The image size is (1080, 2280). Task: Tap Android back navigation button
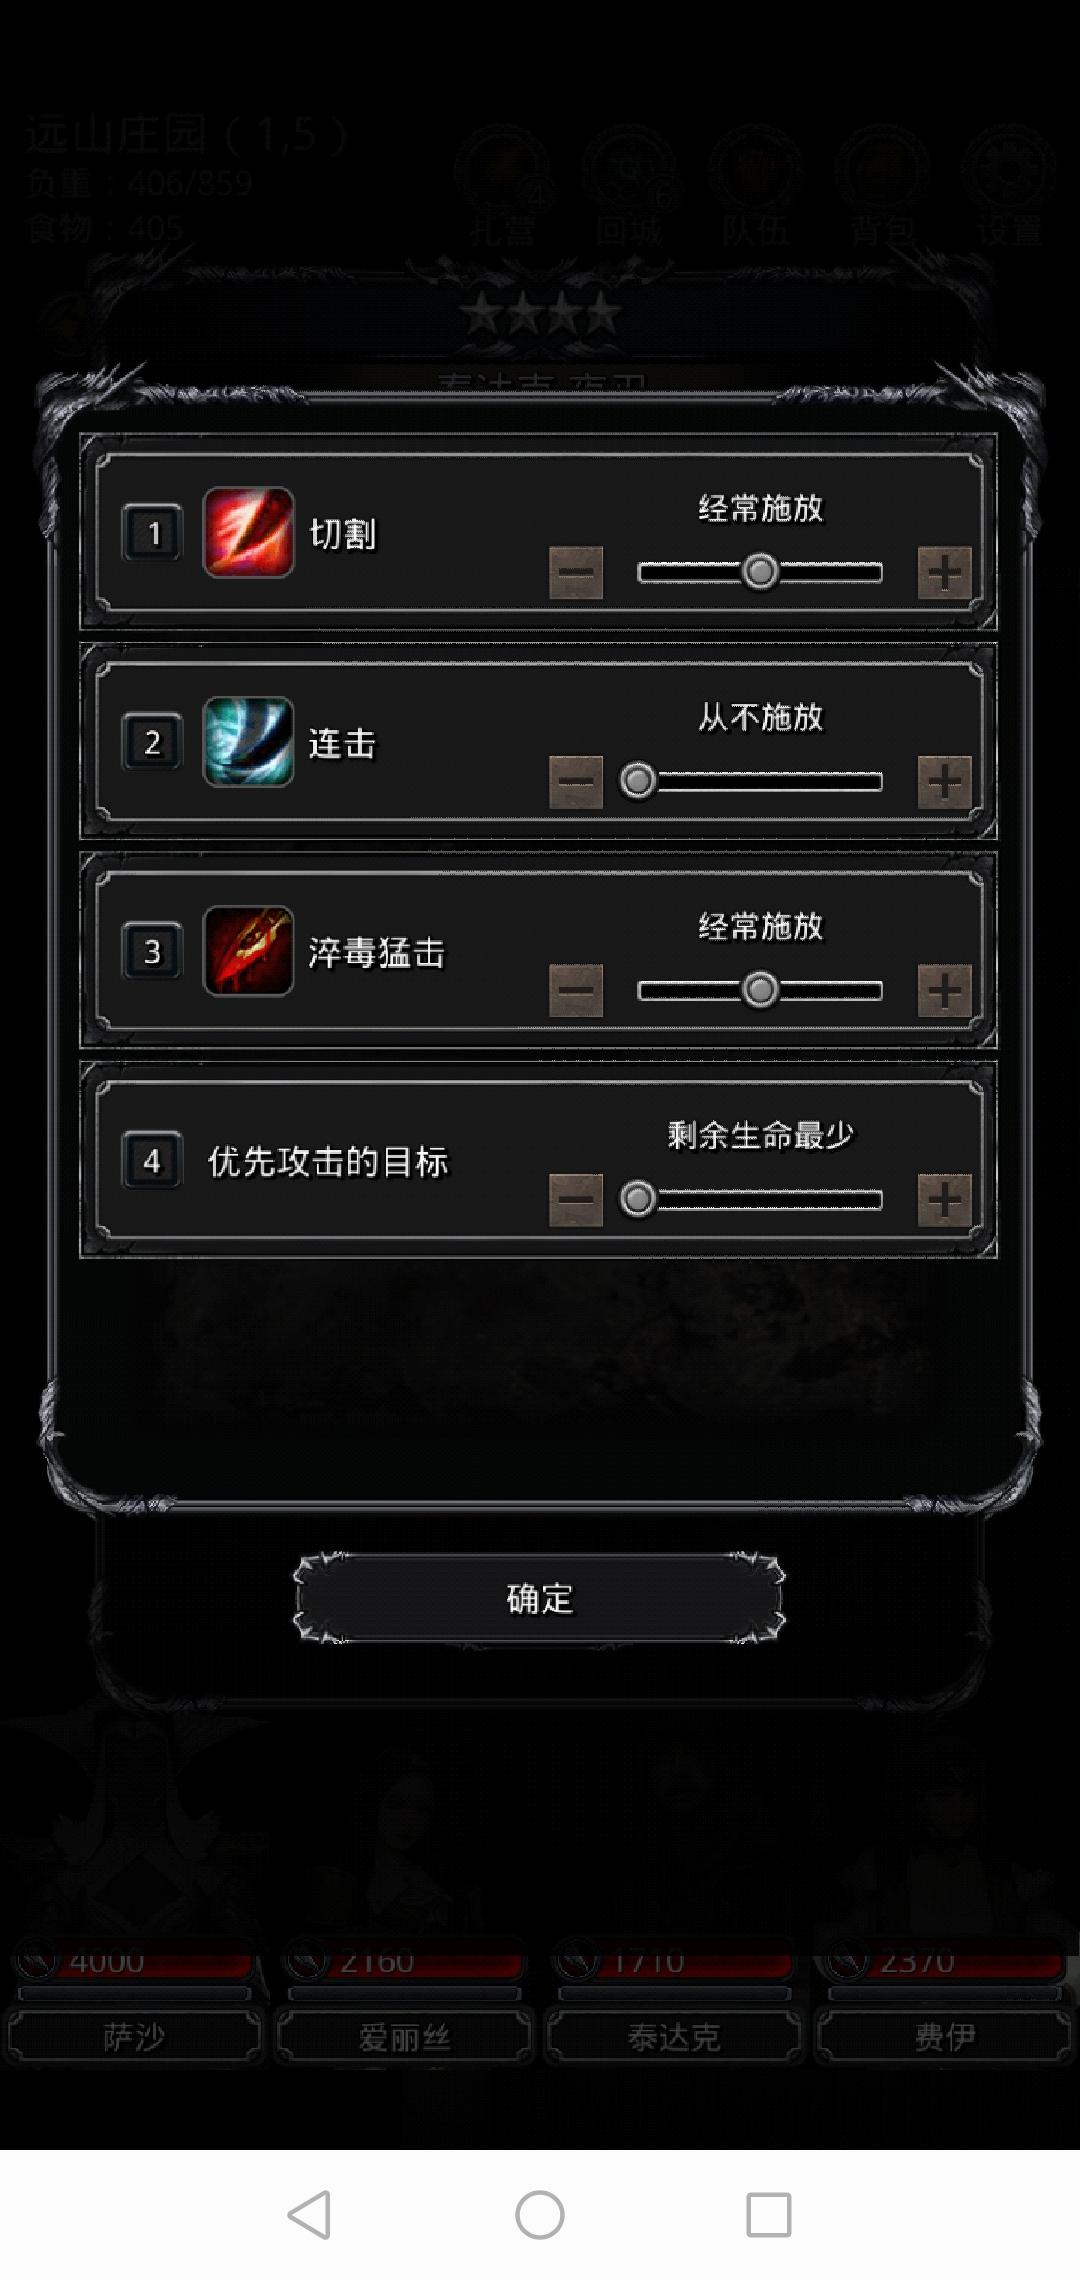tap(310, 2214)
